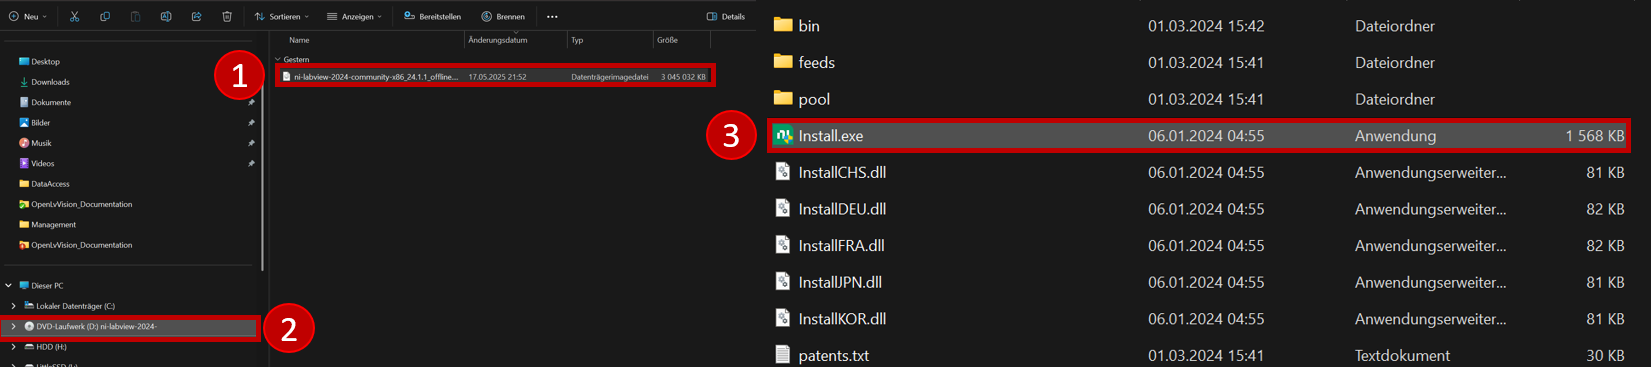This screenshot has height=367, width=1651.
Task: Click the bin folder icon
Action: (x=783, y=25)
